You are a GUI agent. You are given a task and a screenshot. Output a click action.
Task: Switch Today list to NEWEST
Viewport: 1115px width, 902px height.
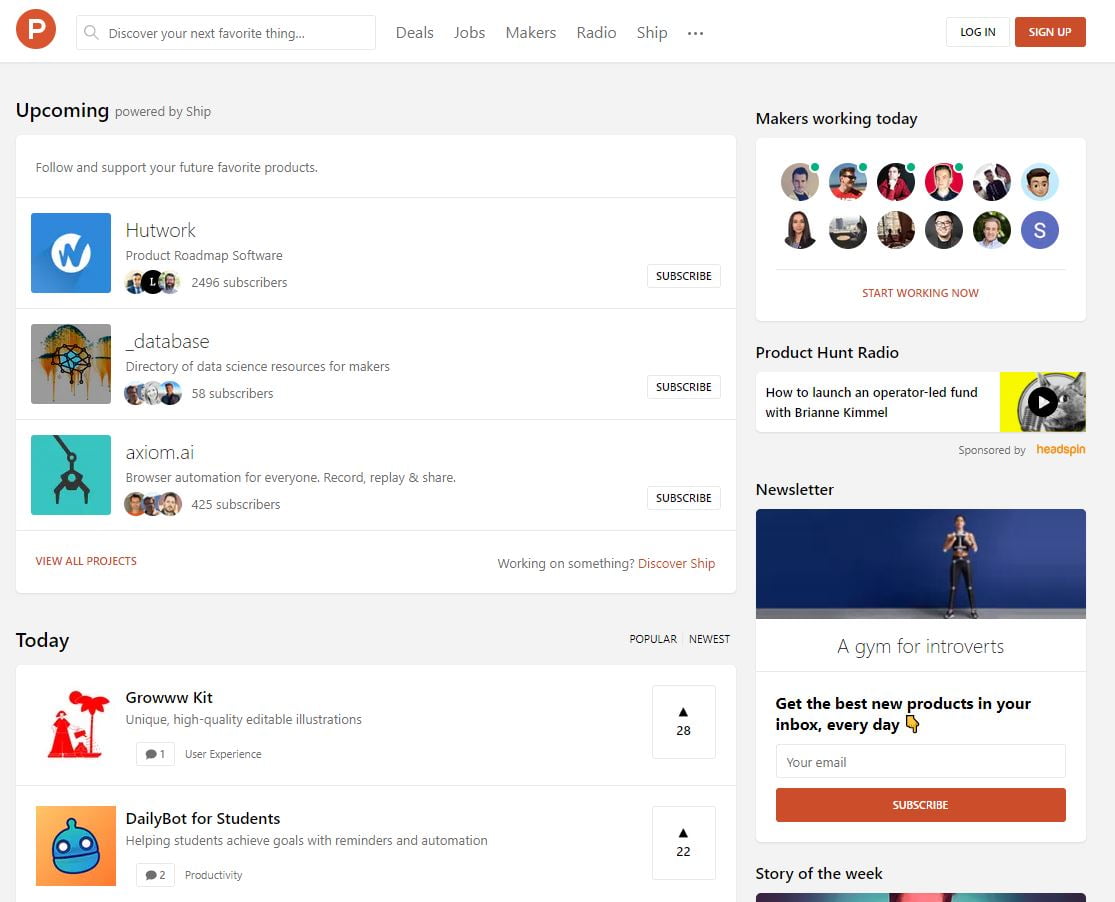point(709,639)
